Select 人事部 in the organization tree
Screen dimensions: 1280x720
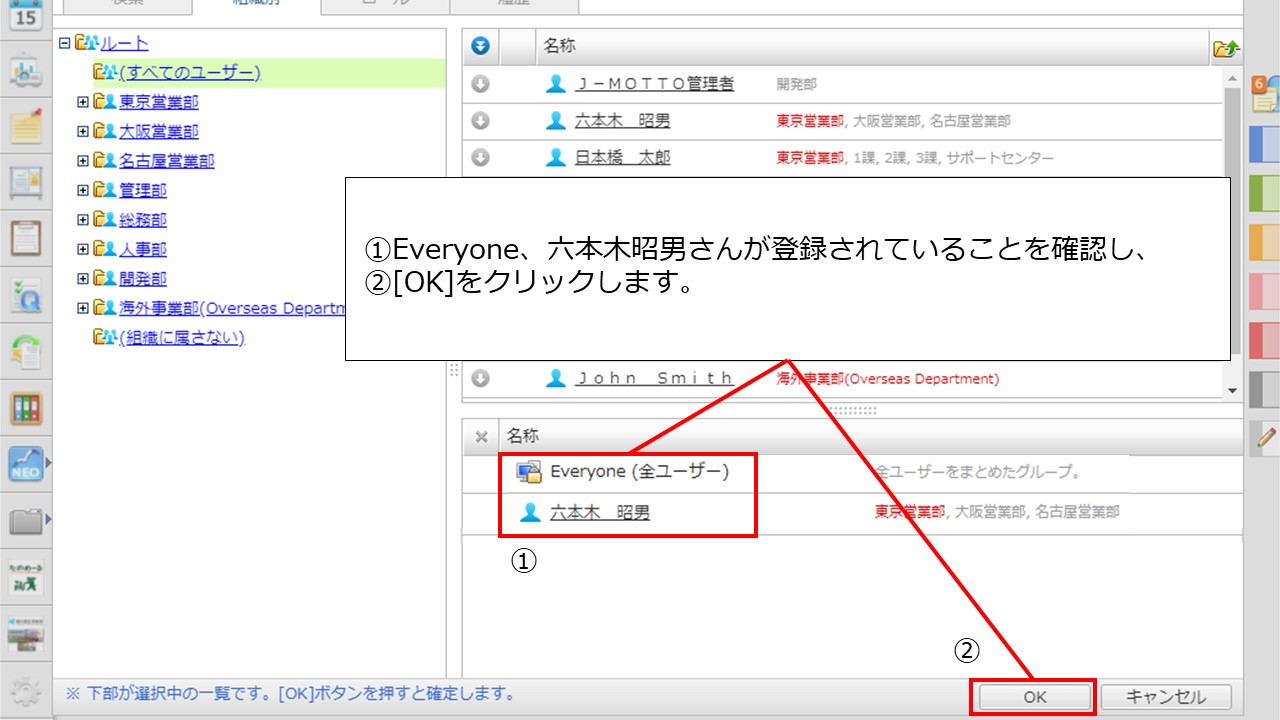coord(142,249)
